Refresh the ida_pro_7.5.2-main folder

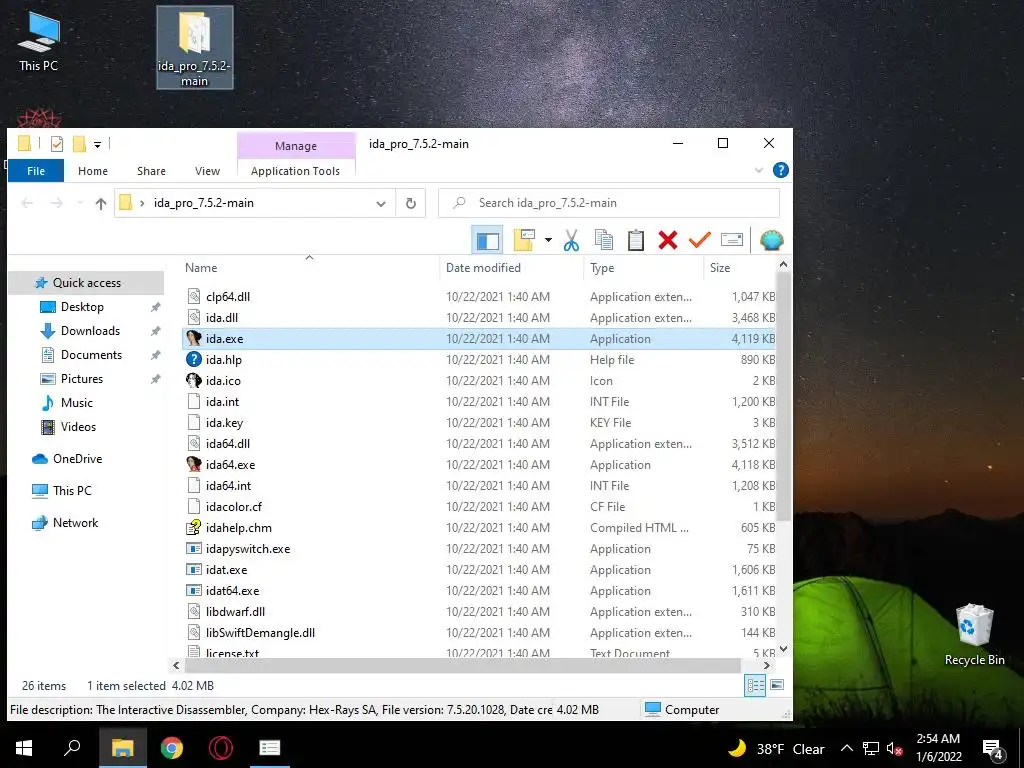click(x=411, y=204)
